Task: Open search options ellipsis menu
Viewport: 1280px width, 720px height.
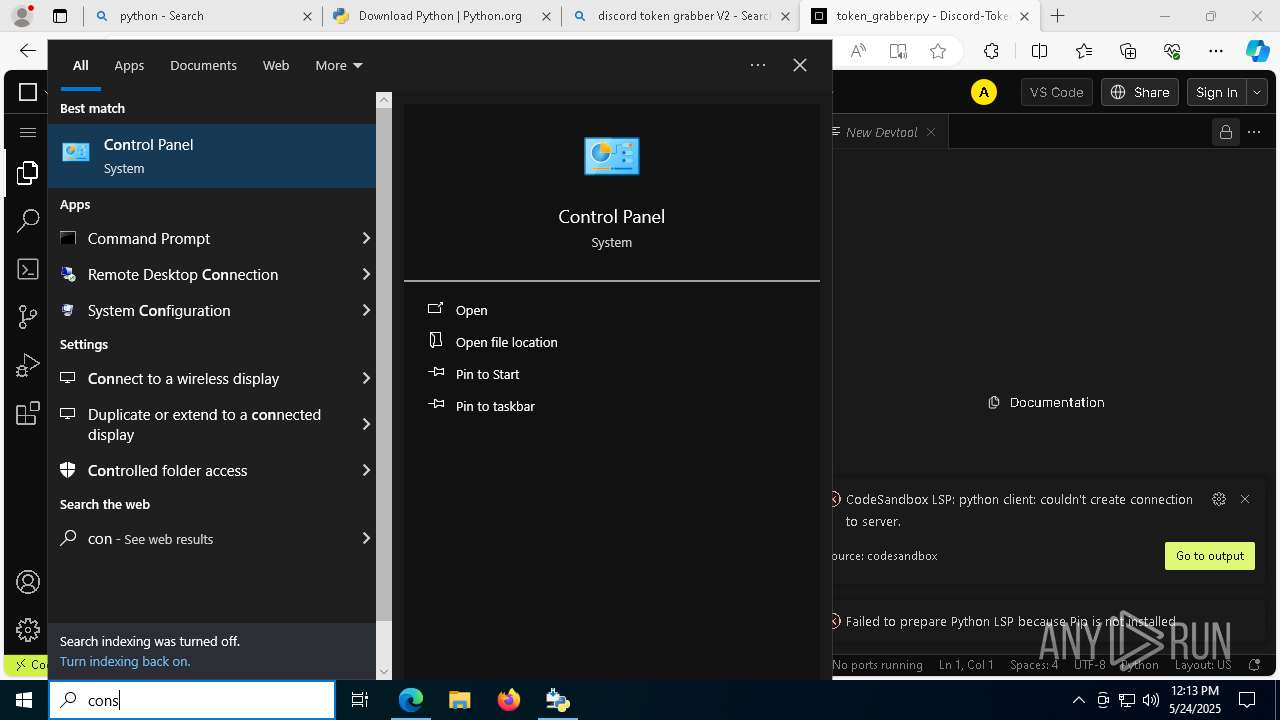Action: pyautogui.click(x=758, y=65)
